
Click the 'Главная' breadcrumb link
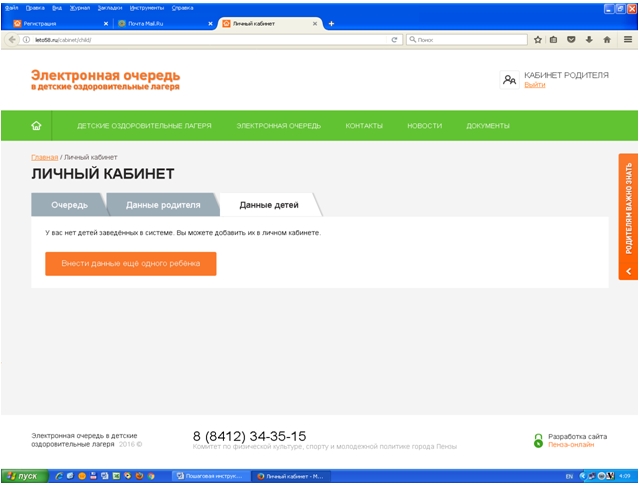pos(44,157)
